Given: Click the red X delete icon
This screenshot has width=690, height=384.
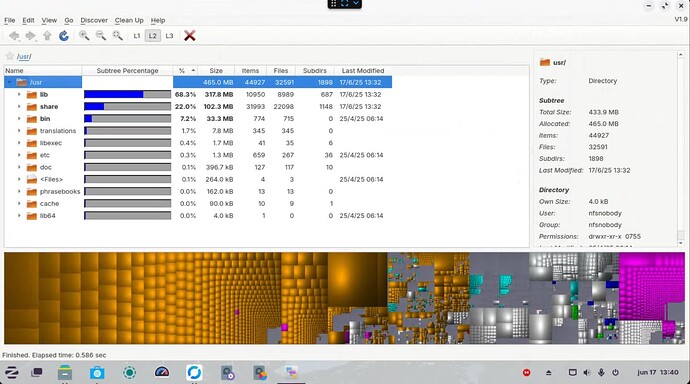Looking at the screenshot, I should (190, 36).
